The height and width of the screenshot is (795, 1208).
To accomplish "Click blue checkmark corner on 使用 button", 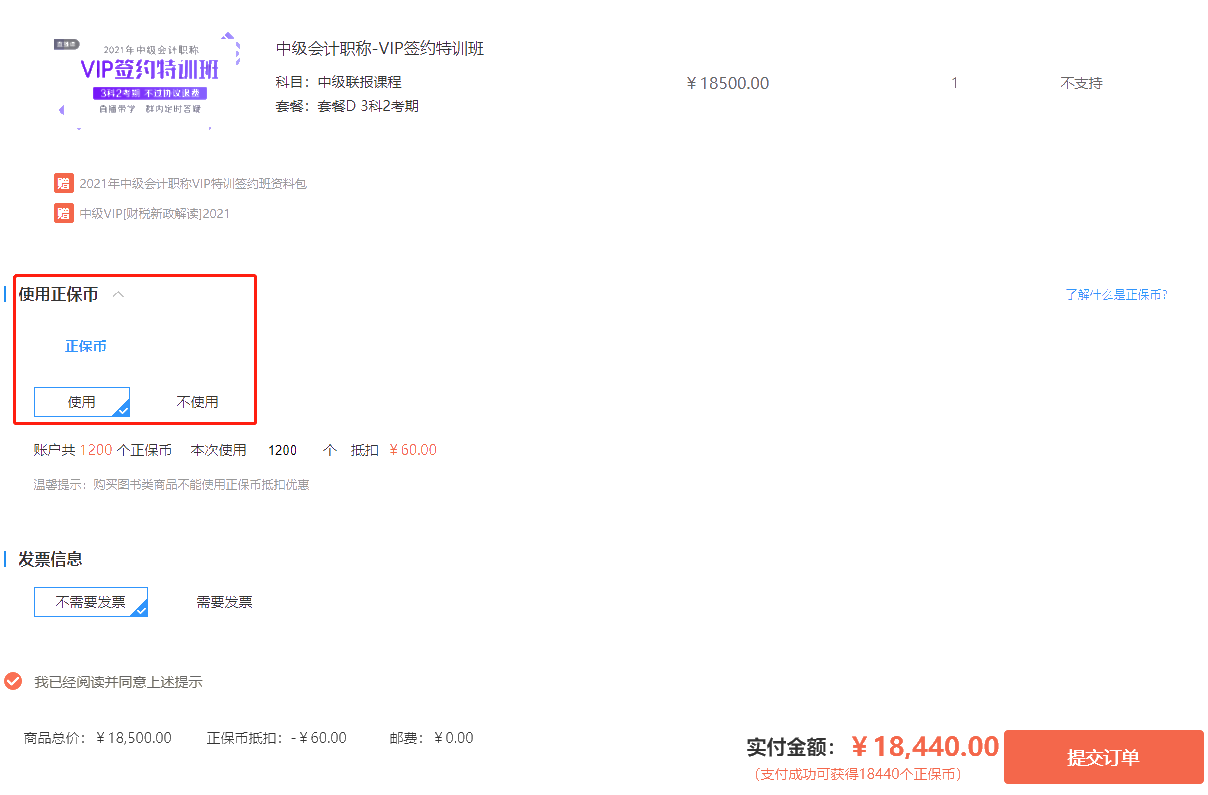I will [x=122, y=409].
